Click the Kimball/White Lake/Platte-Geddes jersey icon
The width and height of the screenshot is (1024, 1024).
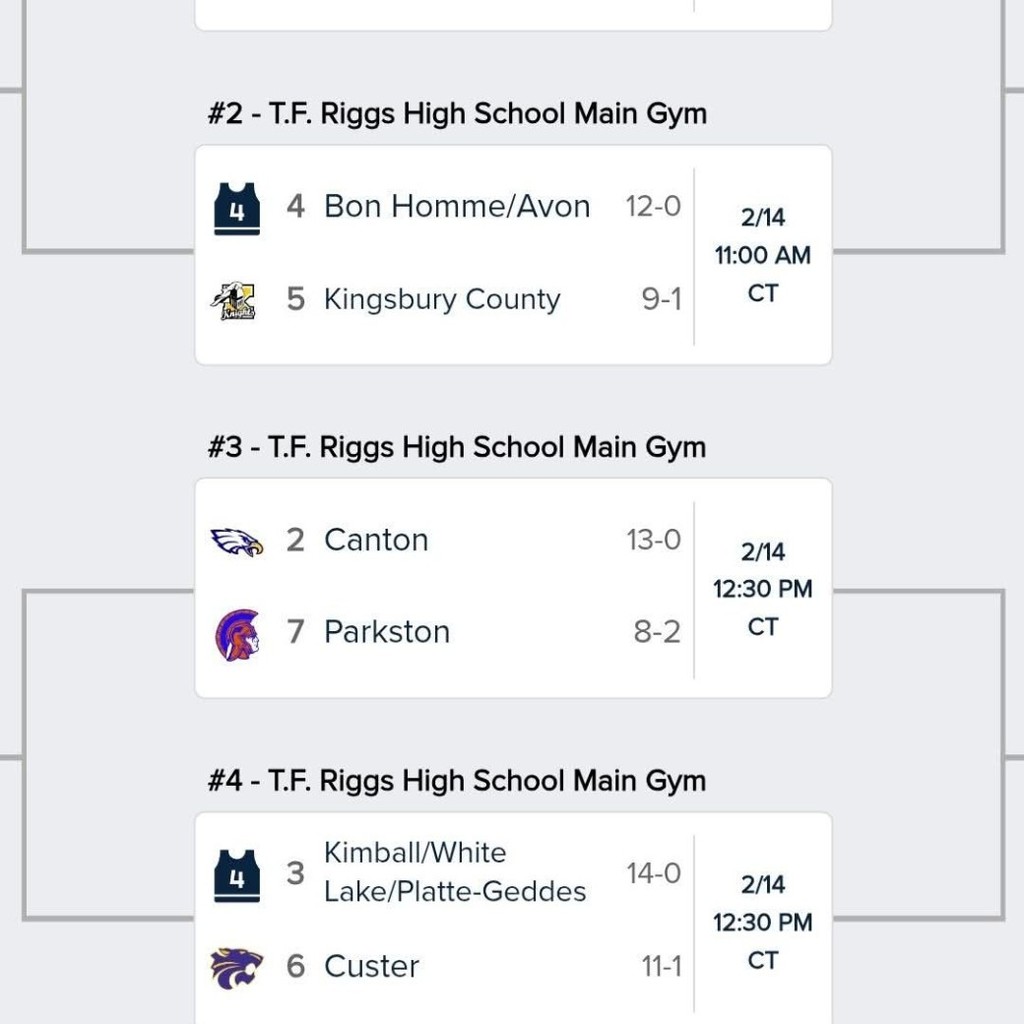point(237,875)
